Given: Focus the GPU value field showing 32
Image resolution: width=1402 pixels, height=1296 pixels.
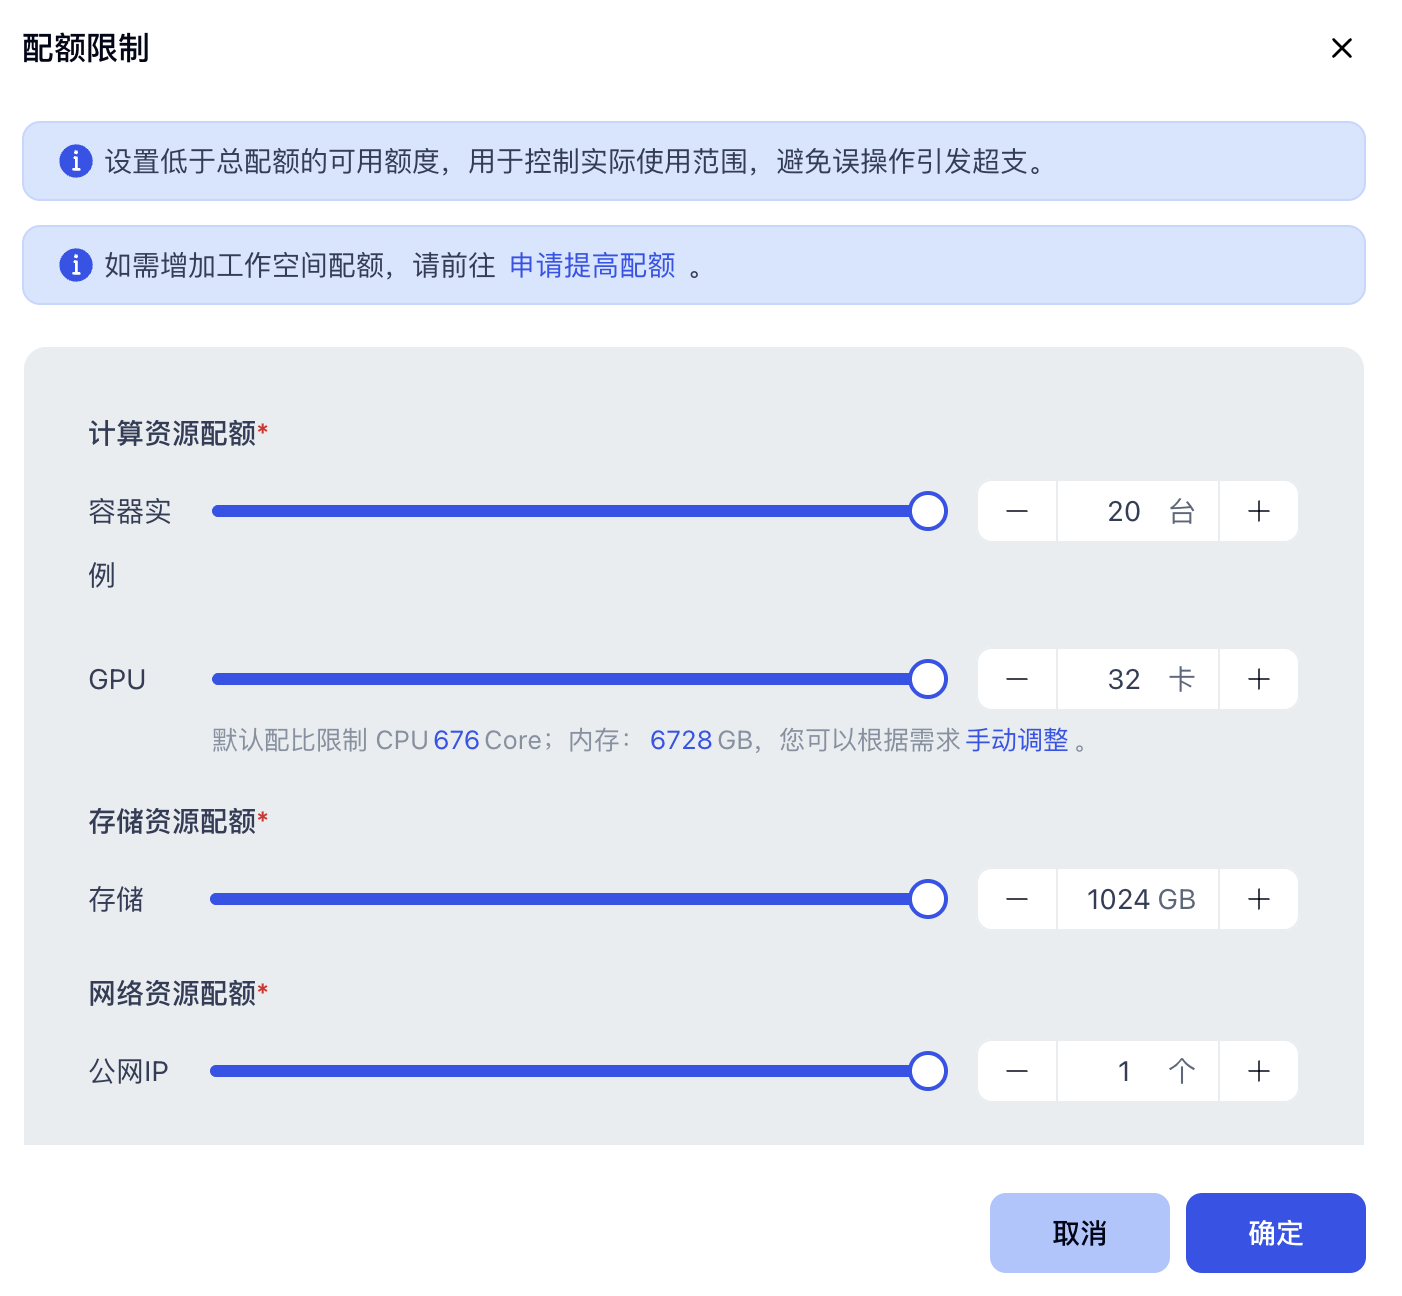Looking at the screenshot, I should click(1138, 679).
